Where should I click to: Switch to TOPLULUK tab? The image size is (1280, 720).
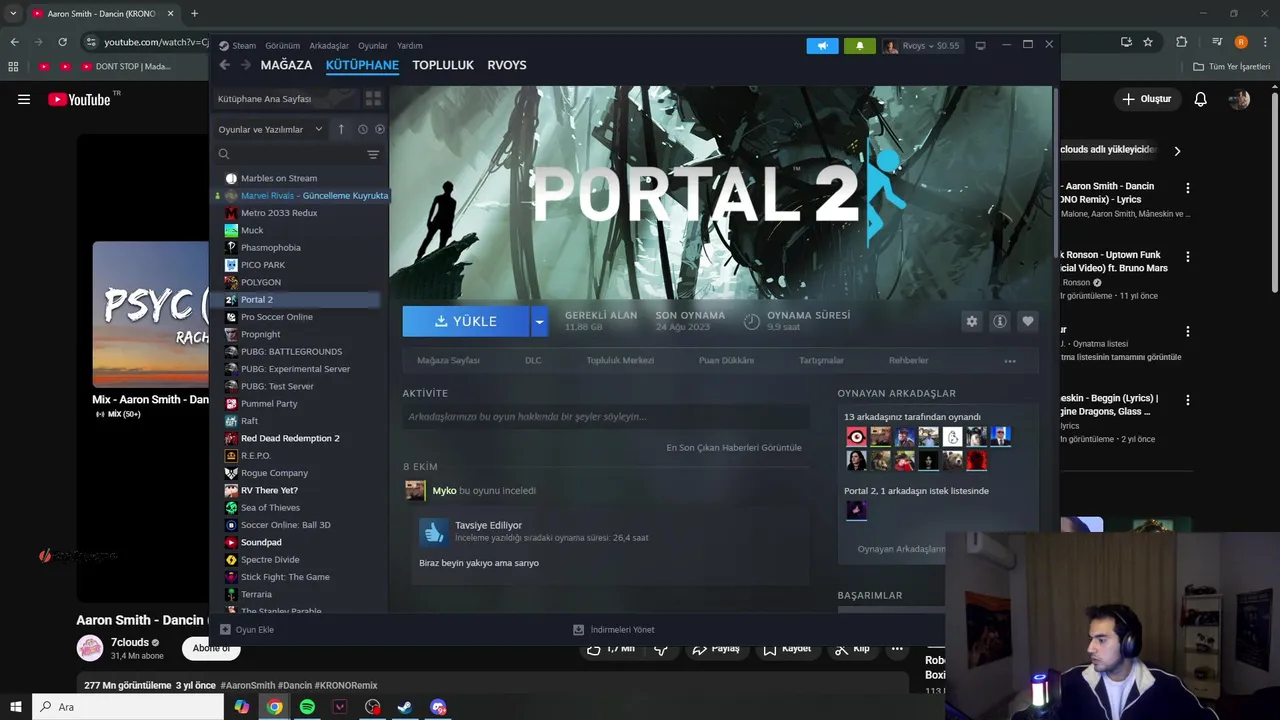click(443, 65)
